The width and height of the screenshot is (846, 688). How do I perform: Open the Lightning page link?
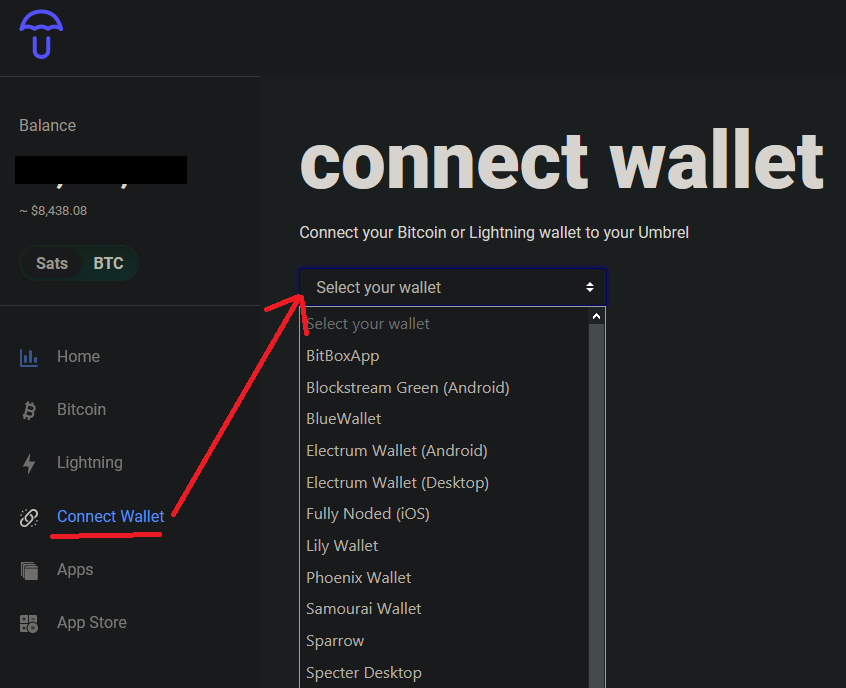coord(90,463)
